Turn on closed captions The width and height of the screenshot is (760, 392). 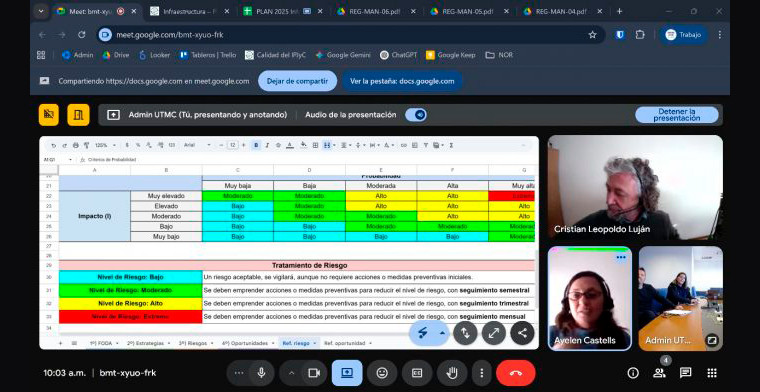(417, 373)
